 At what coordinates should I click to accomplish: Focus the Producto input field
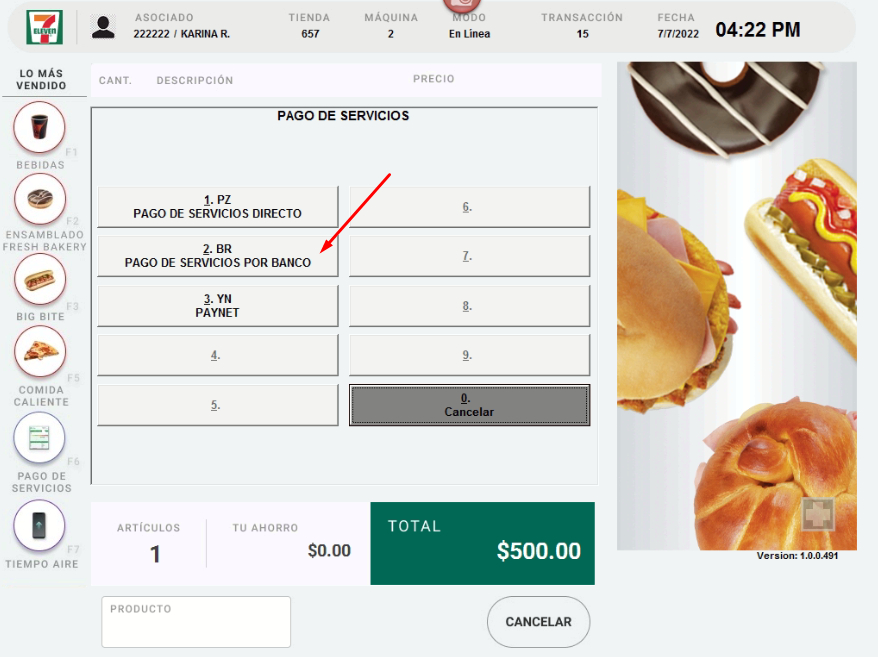click(196, 622)
